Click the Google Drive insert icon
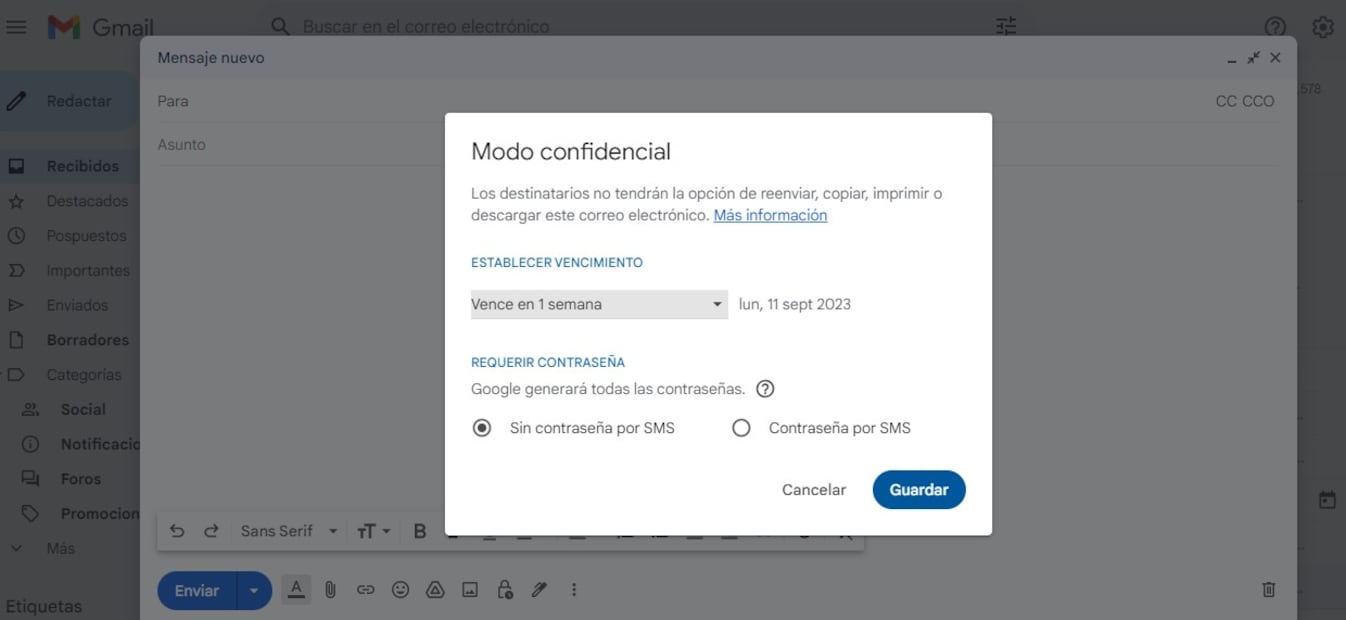1346x620 pixels. click(x=435, y=590)
